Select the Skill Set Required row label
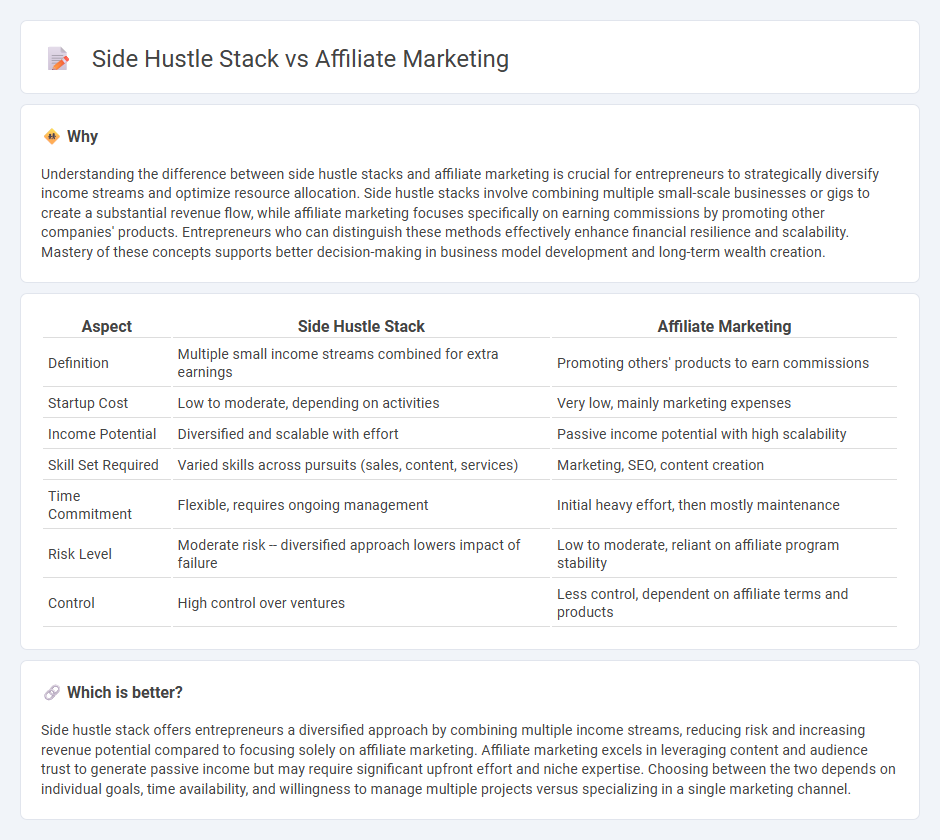The height and width of the screenshot is (840, 940). [x=103, y=465]
